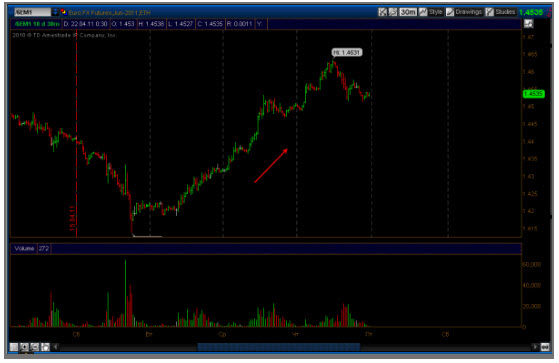Select the pan hand tool icon
This screenshot has height=363, width=559.
click(45, 347)
